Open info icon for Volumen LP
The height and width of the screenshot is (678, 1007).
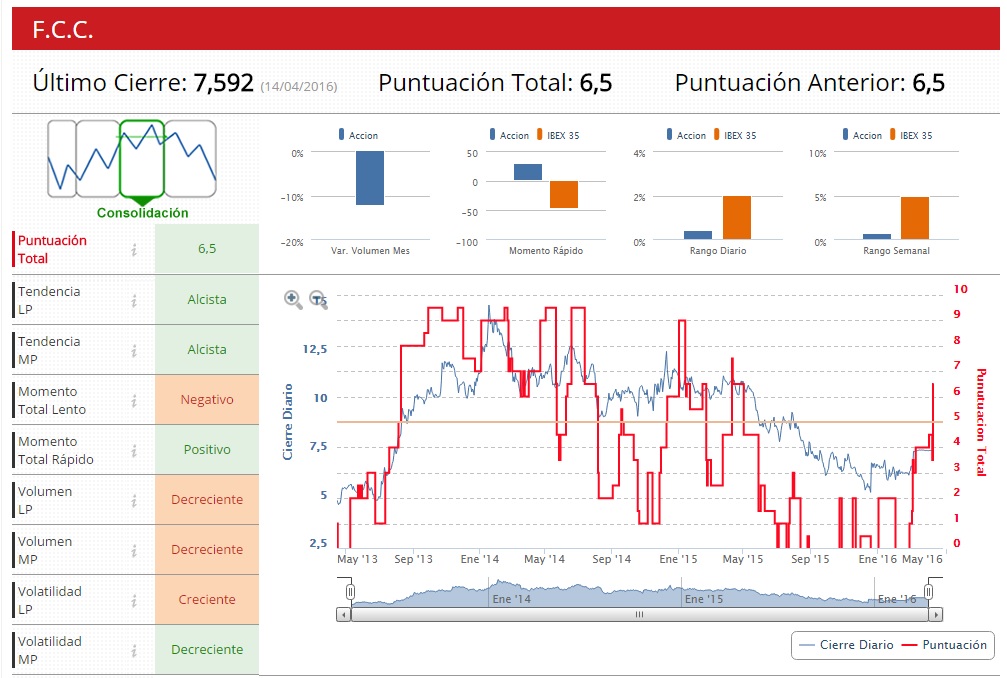pos(134,501)
